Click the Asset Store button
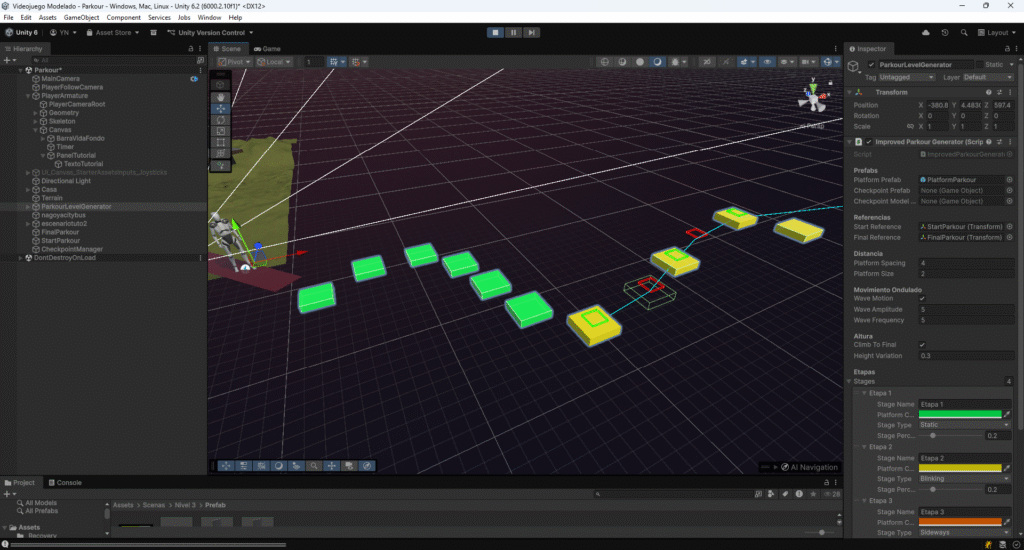The image size is (1024, 550). coord(111,32)
